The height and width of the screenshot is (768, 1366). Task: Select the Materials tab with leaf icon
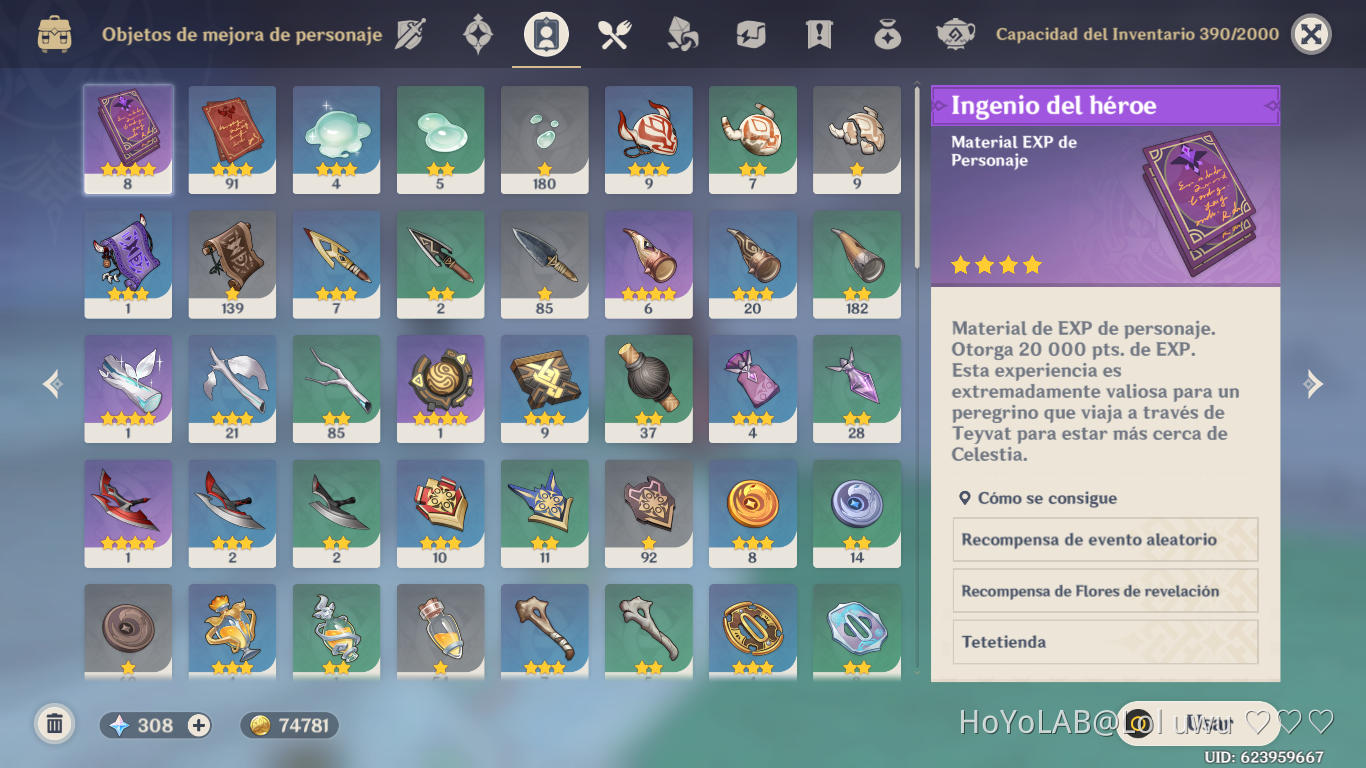(683, 34)
